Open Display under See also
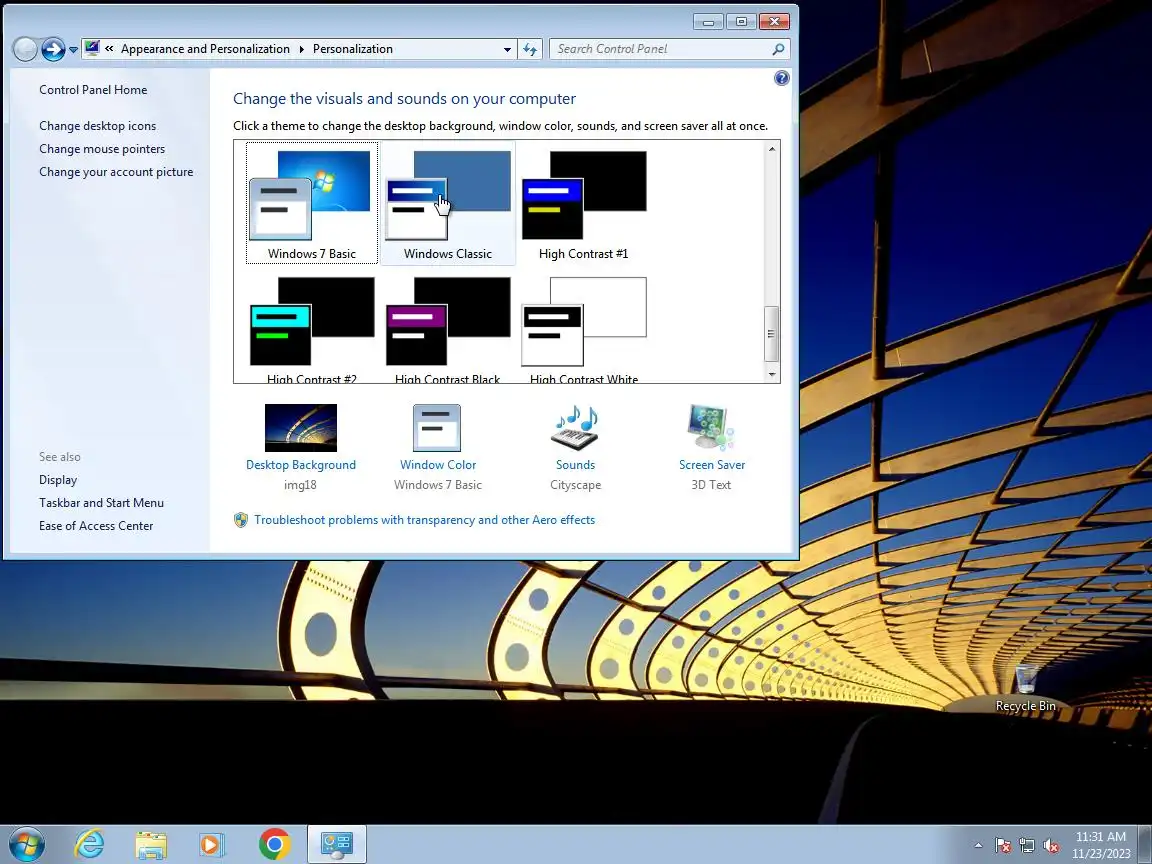 (58, 480)
